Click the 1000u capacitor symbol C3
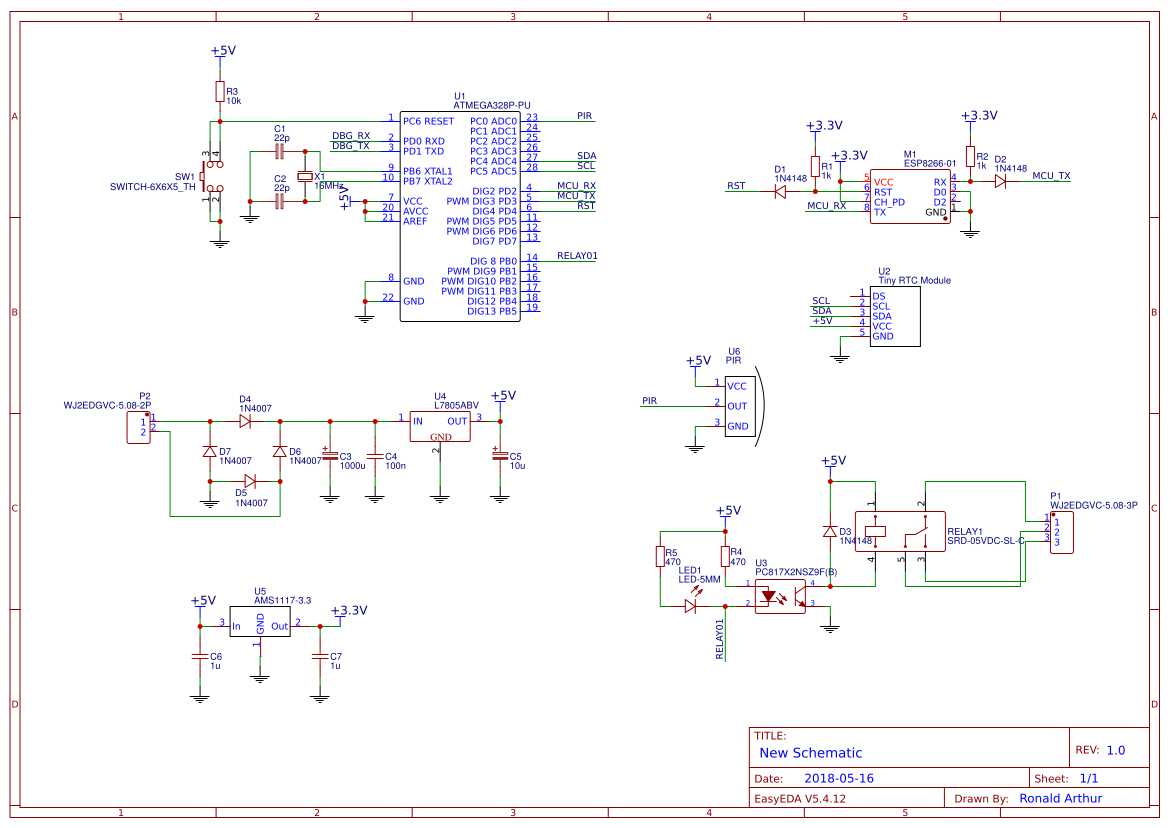The width and height of the screenshot is (1171, 828). (330, 457)
